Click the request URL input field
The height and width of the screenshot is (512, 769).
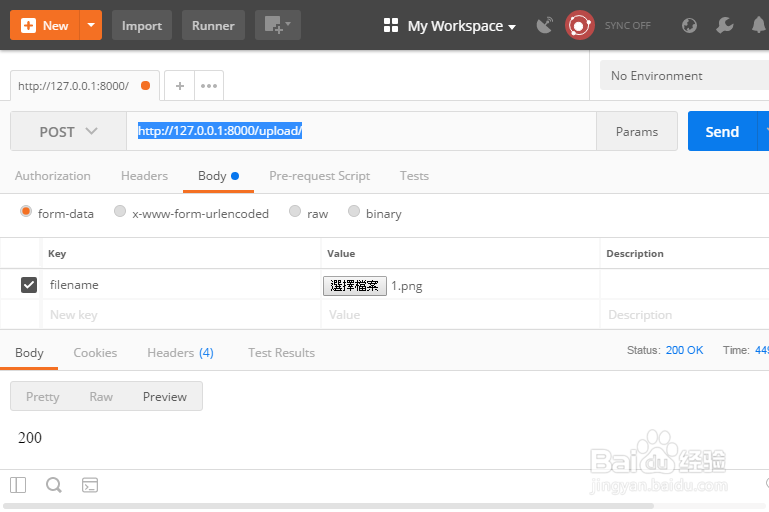point(361,131)
